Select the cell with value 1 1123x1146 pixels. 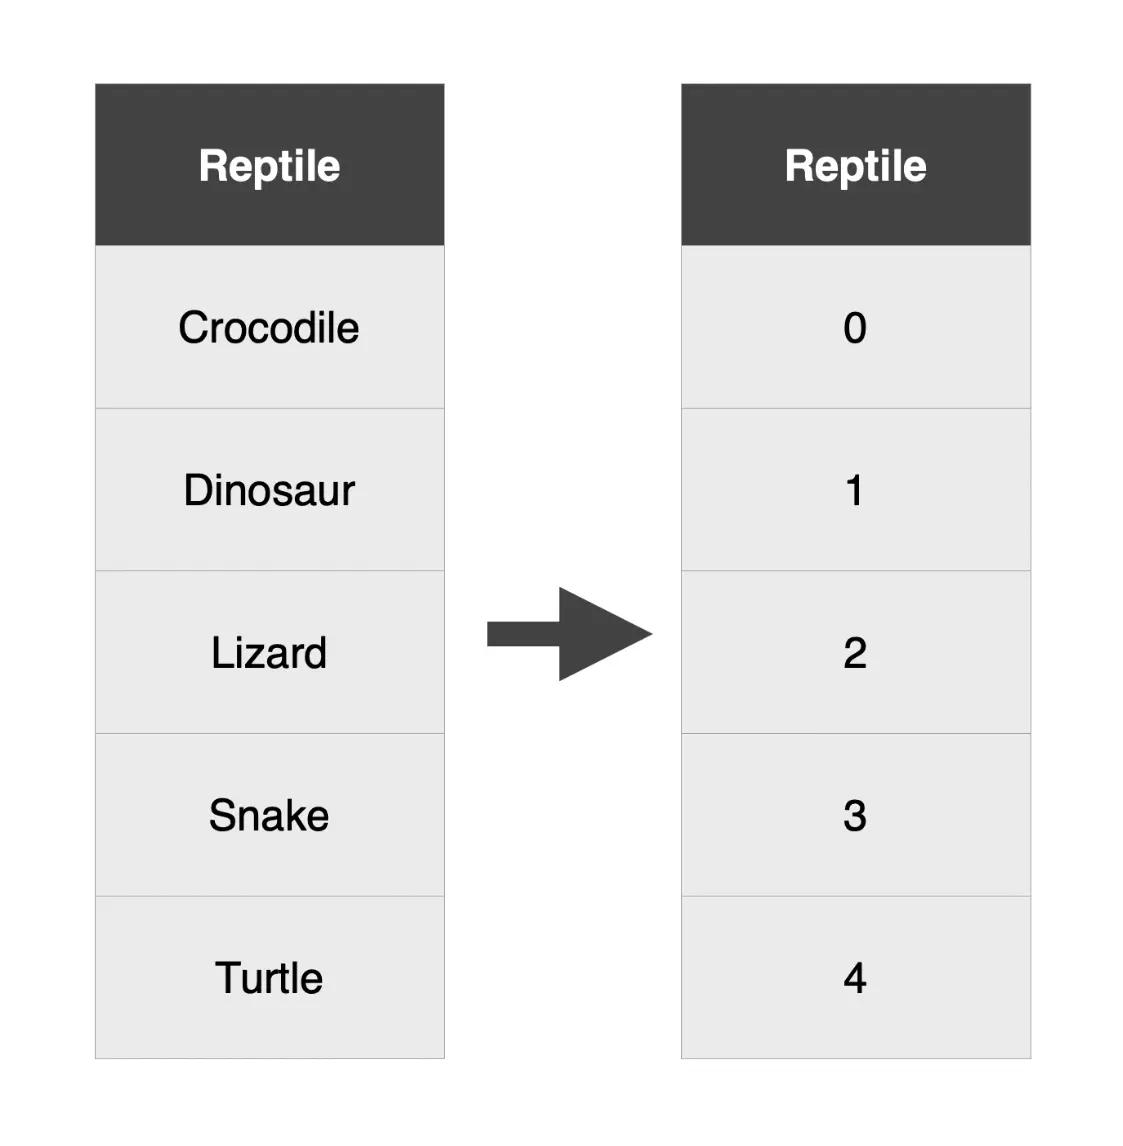coord(856,490)
